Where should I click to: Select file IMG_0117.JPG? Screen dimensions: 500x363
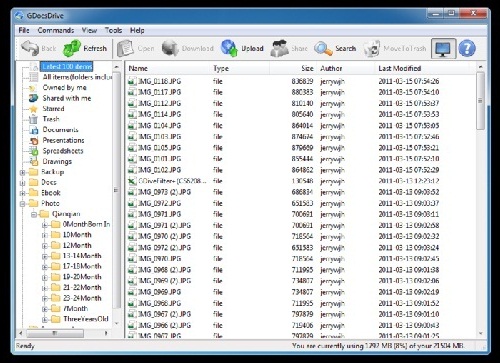[159, 92]
